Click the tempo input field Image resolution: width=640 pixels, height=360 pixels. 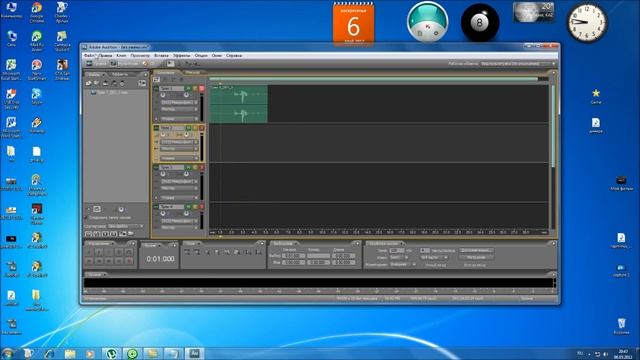pos(396,250)
